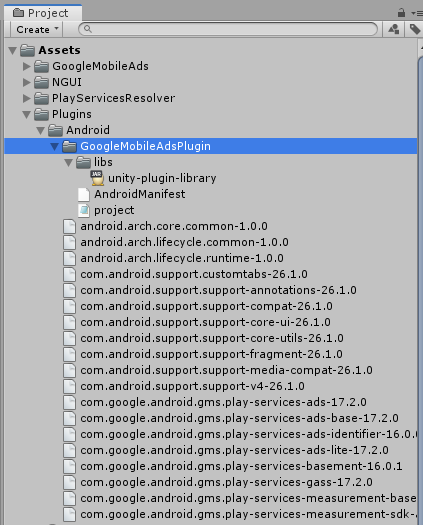
Task: Select android.arch.lifecycle.runtime-1.0.0
Action: point(182,258)
